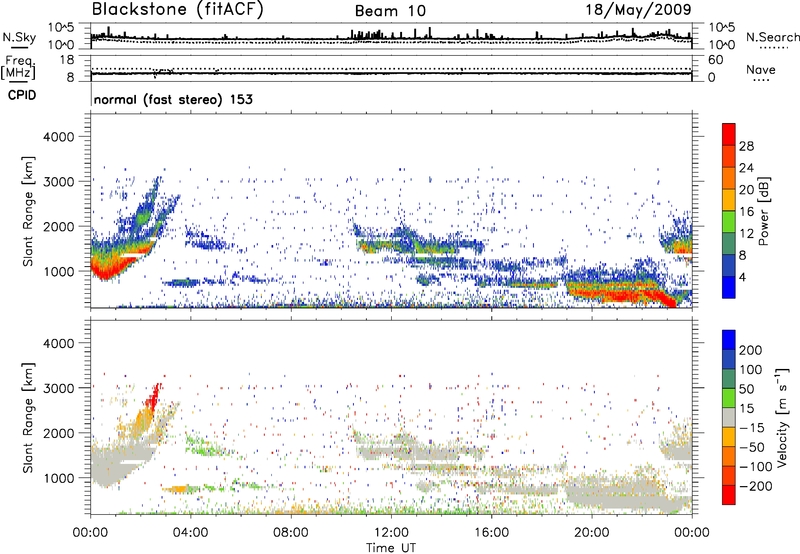This screenshot has width=800, height=554.
Task: Select the -100 label on velocity colorbar
Action: coord(756,467)
